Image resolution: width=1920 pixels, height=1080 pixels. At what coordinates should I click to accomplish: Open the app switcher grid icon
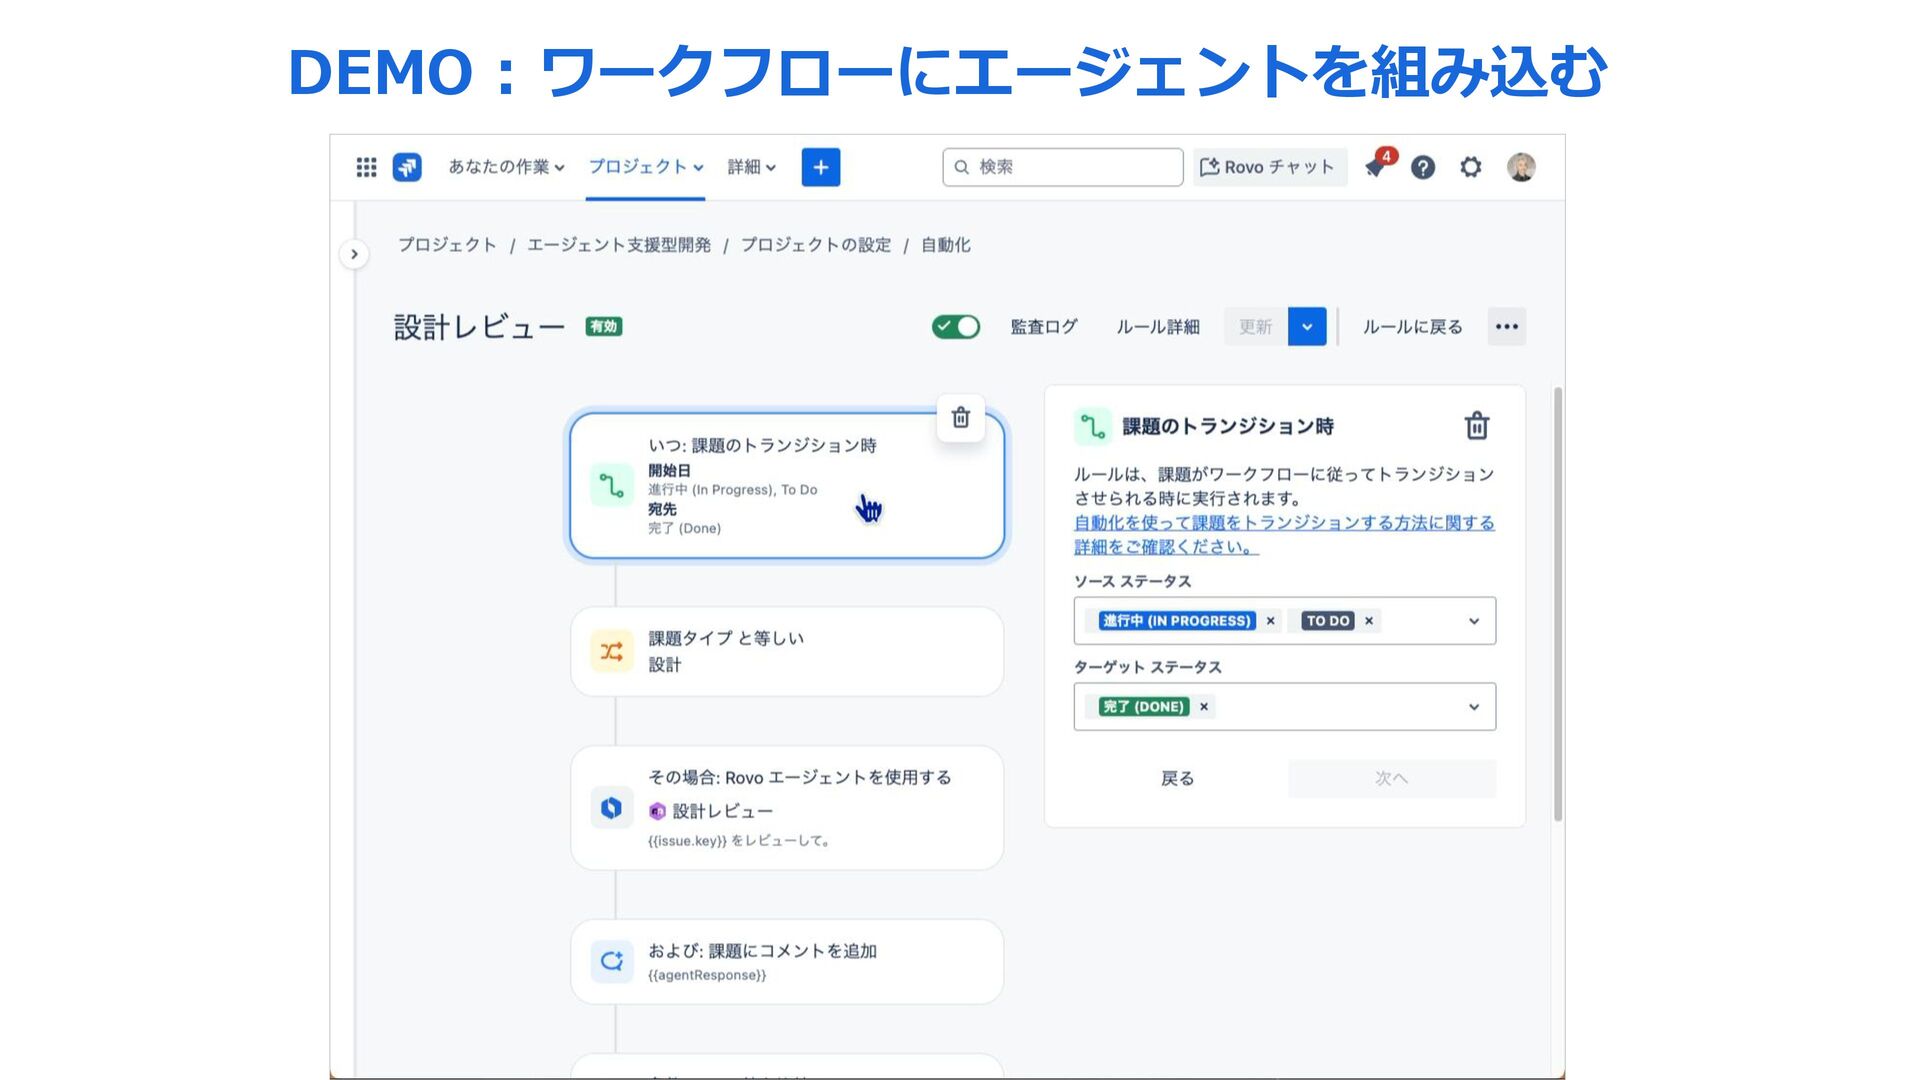point(366,167)
